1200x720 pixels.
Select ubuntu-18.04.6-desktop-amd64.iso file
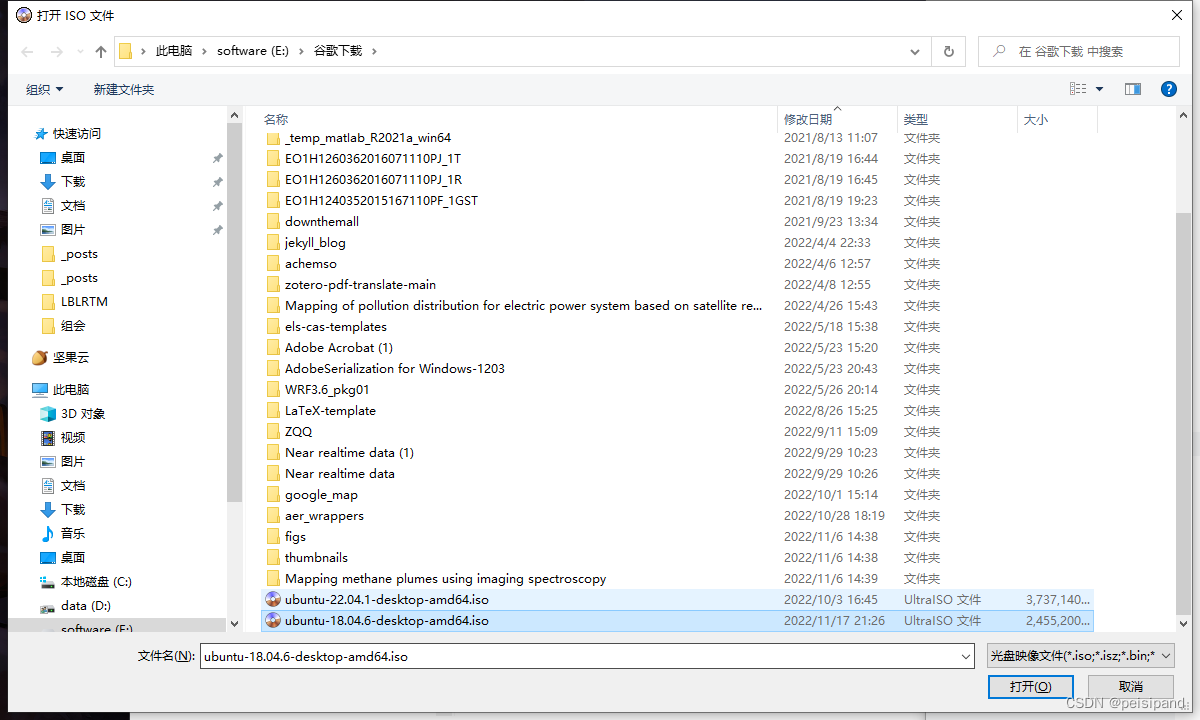[678, 621]
